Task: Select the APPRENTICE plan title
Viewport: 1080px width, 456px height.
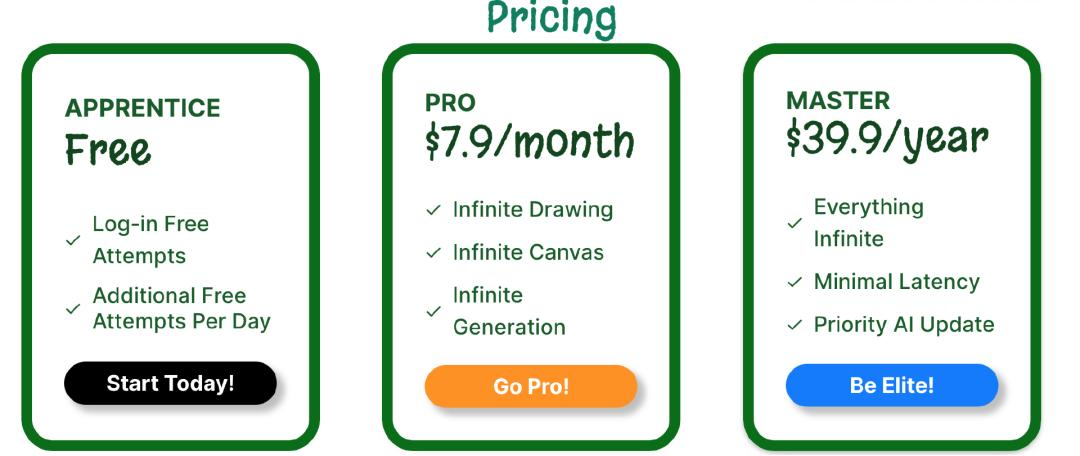Action: tap(143, 108)
